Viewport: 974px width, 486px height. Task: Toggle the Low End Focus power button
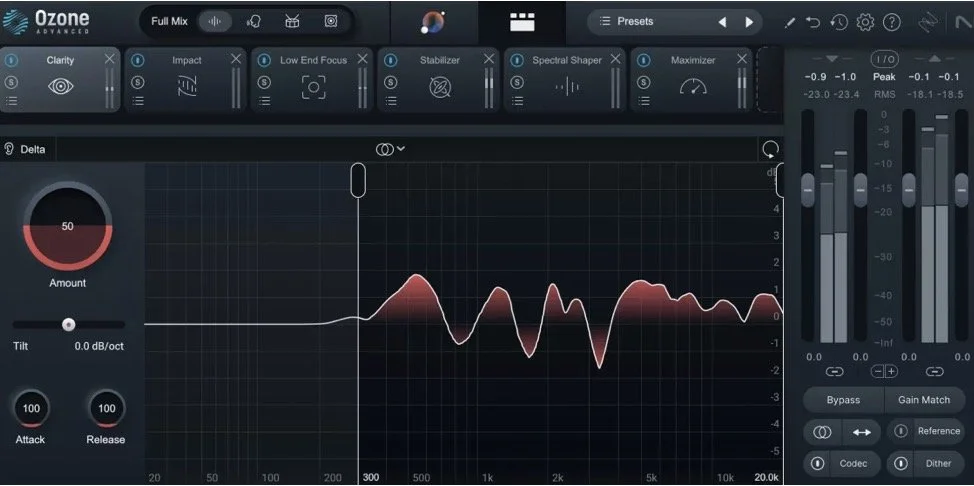point(265,60)
